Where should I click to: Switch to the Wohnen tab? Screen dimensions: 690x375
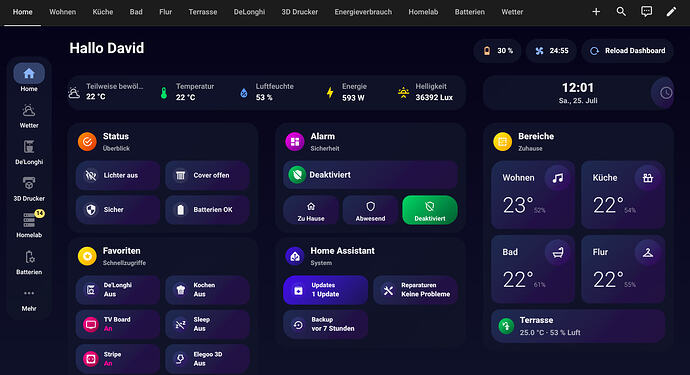tap(62, 12)
